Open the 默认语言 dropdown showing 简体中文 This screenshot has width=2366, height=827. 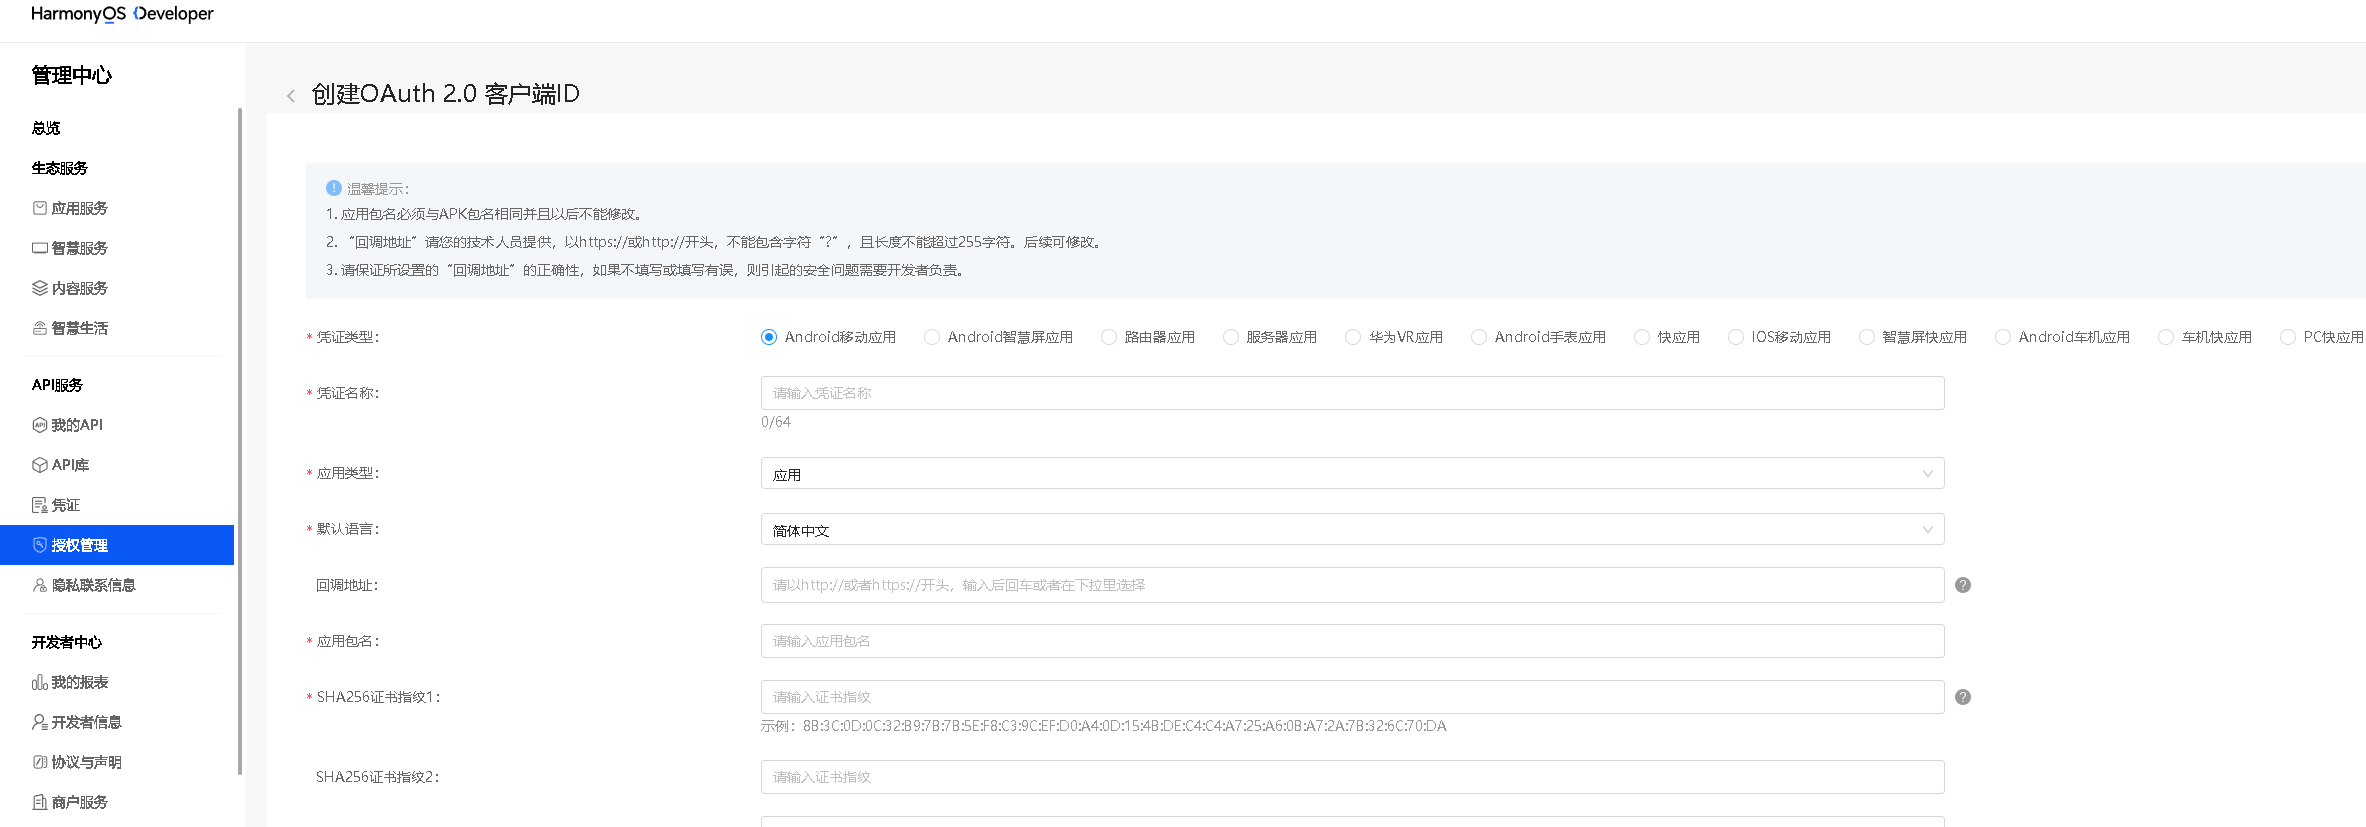pos(1352,529)
